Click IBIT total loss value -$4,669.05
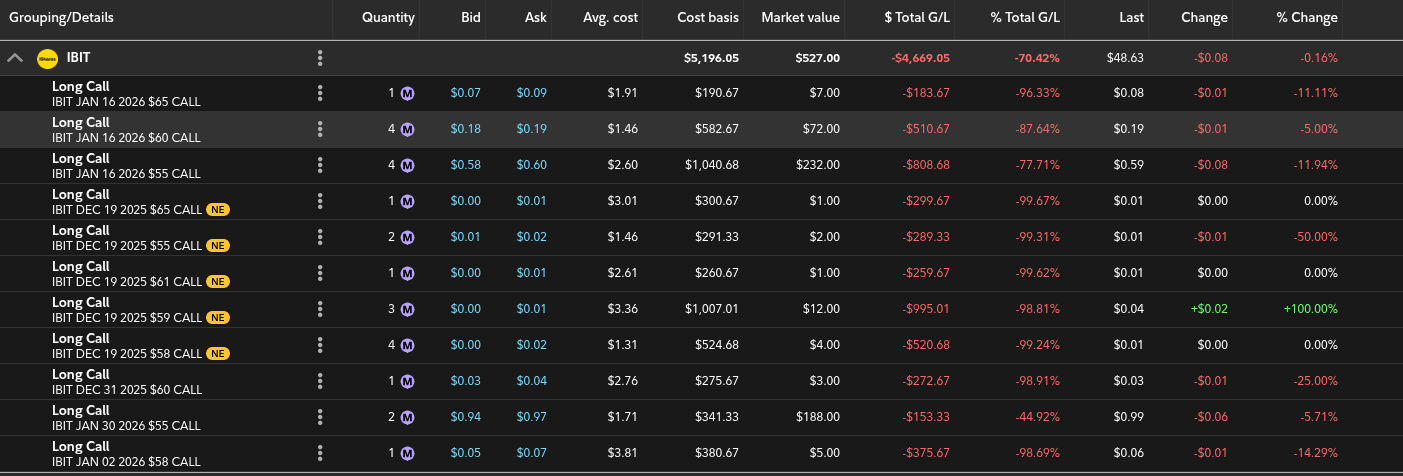The image size is (1403, 476). (x=920, y=58)
